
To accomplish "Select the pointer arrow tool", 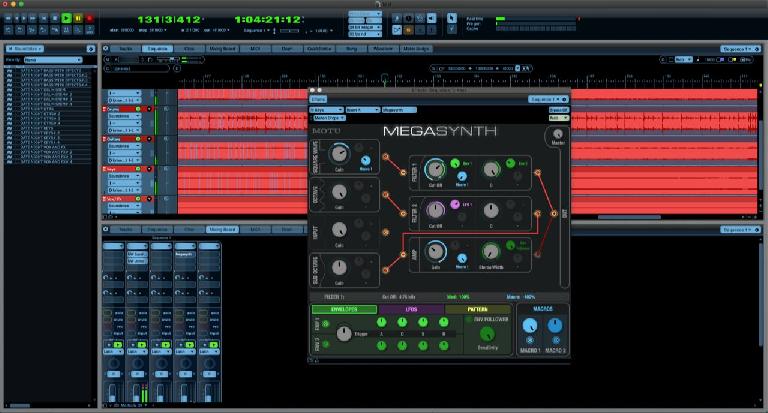I will point(452,18).
